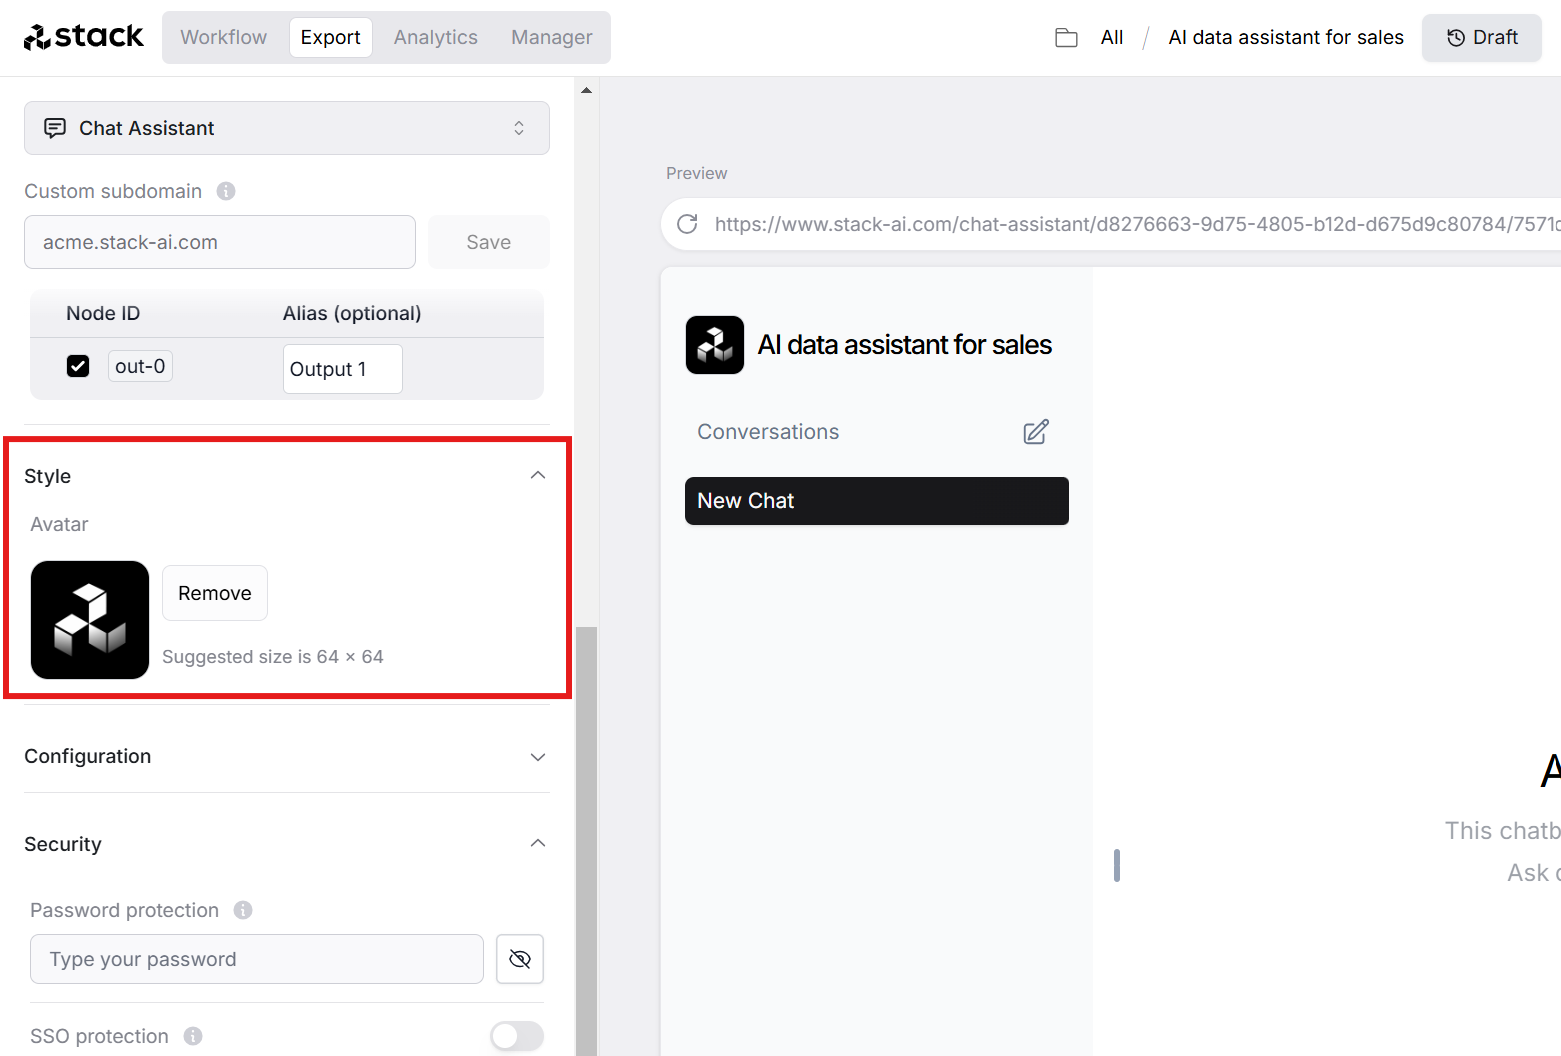Open the Analytics tab
This screenshot has width=1561, height=1056.
pyautogui.click(x=436, y=37)
